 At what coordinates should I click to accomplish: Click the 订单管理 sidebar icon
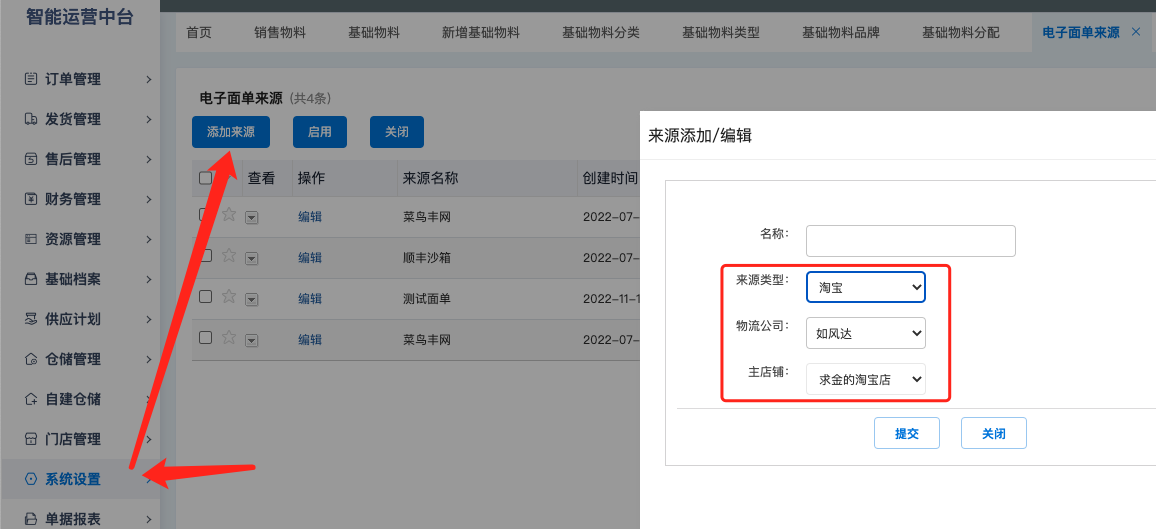(31, 79)
